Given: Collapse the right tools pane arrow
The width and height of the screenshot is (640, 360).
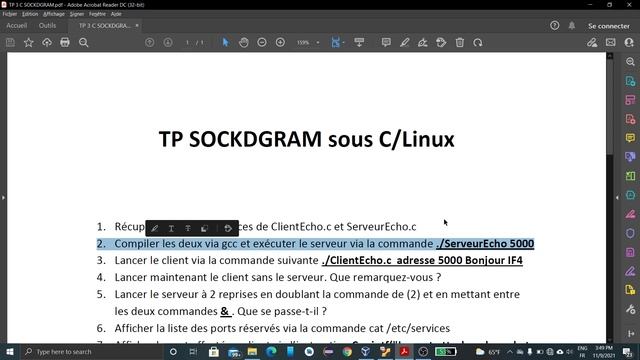Looking at the screenshot, I should click(617, 198).
